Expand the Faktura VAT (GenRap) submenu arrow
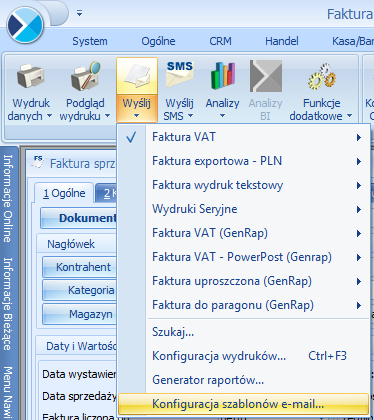The height and width of the screenshot is (420, 374). (x=359, y=233)
